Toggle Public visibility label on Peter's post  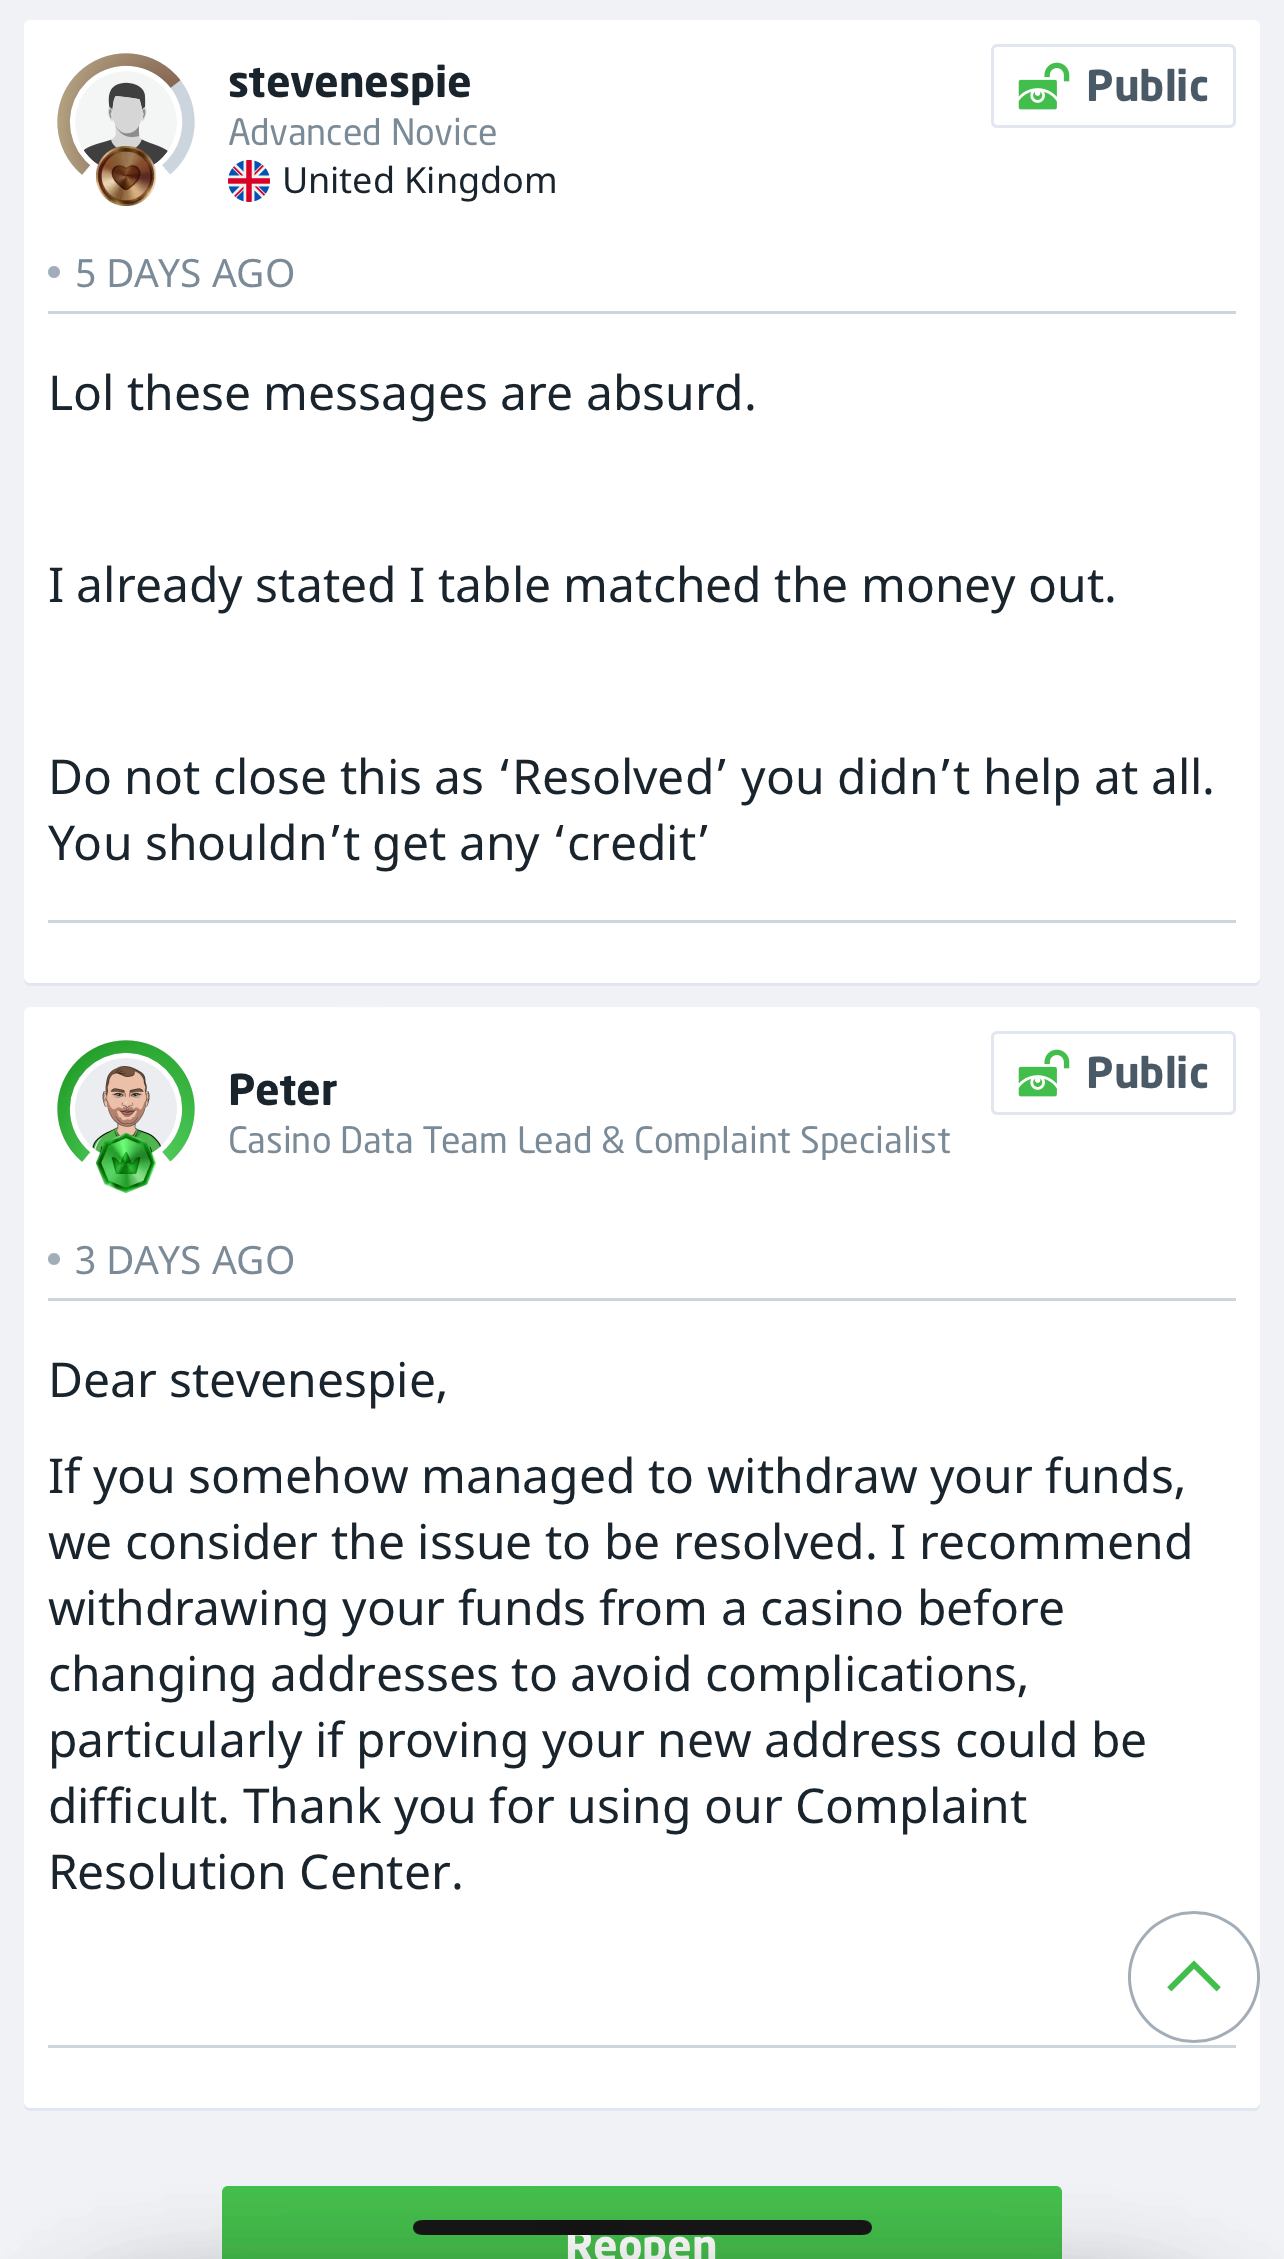coord(1147,1073)
